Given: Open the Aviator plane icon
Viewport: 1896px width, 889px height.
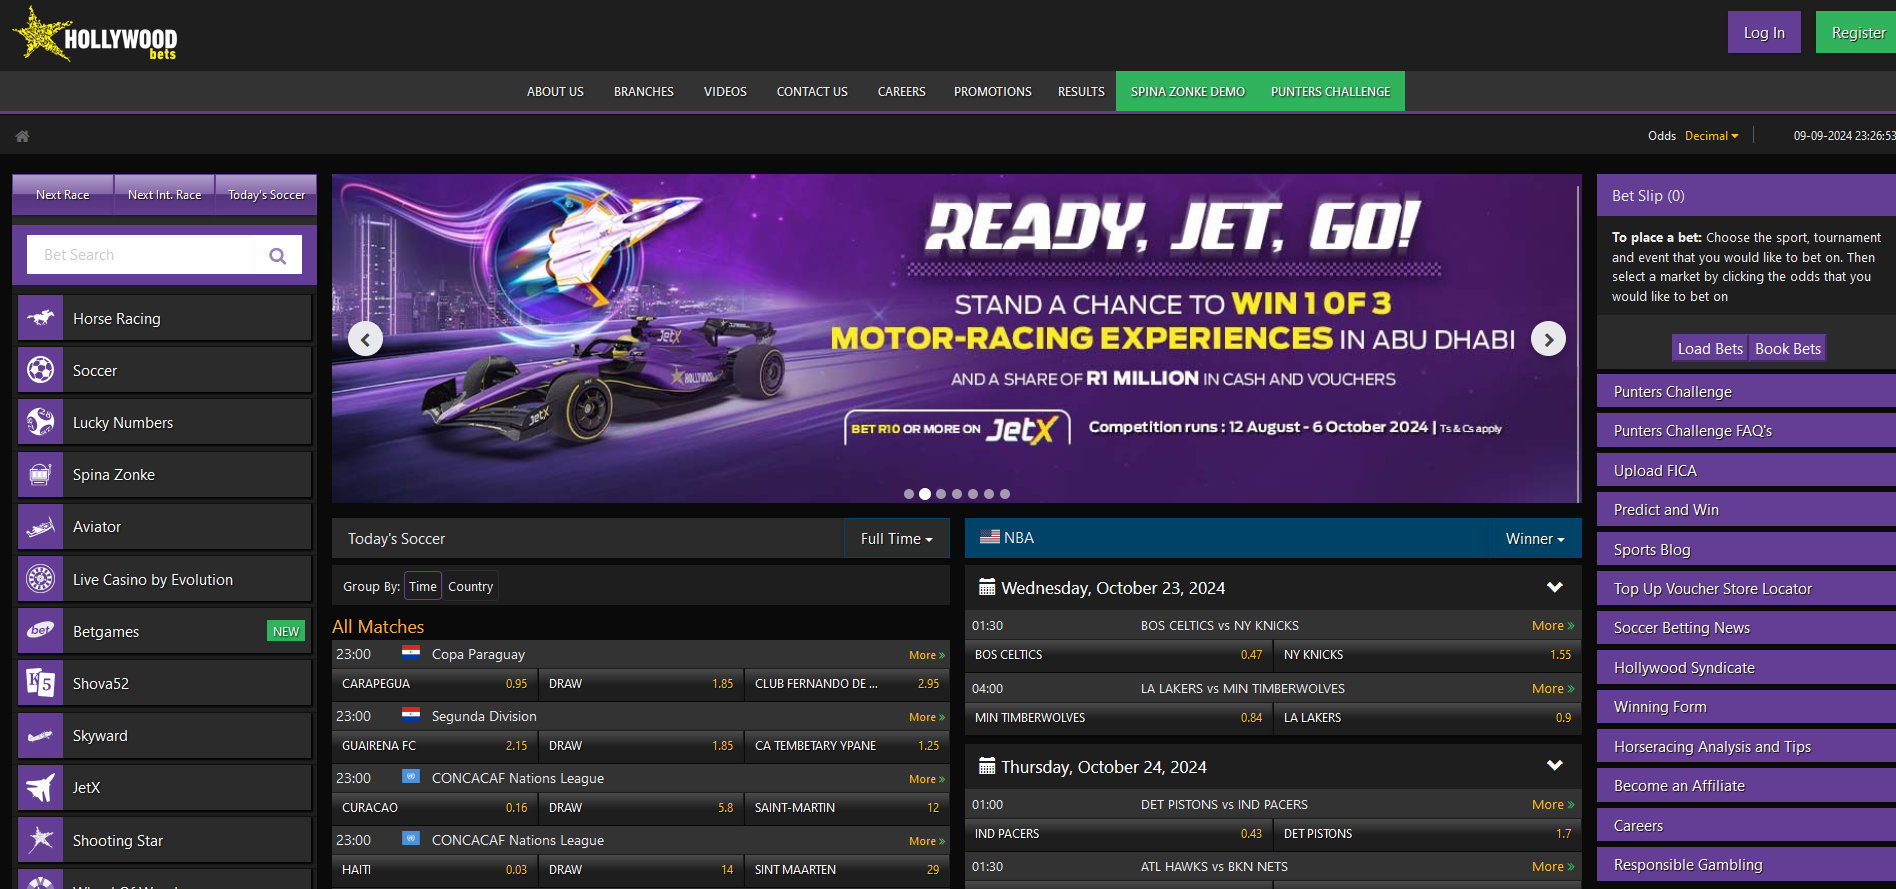Looking at the screenshot, I should tap(40, 527).
